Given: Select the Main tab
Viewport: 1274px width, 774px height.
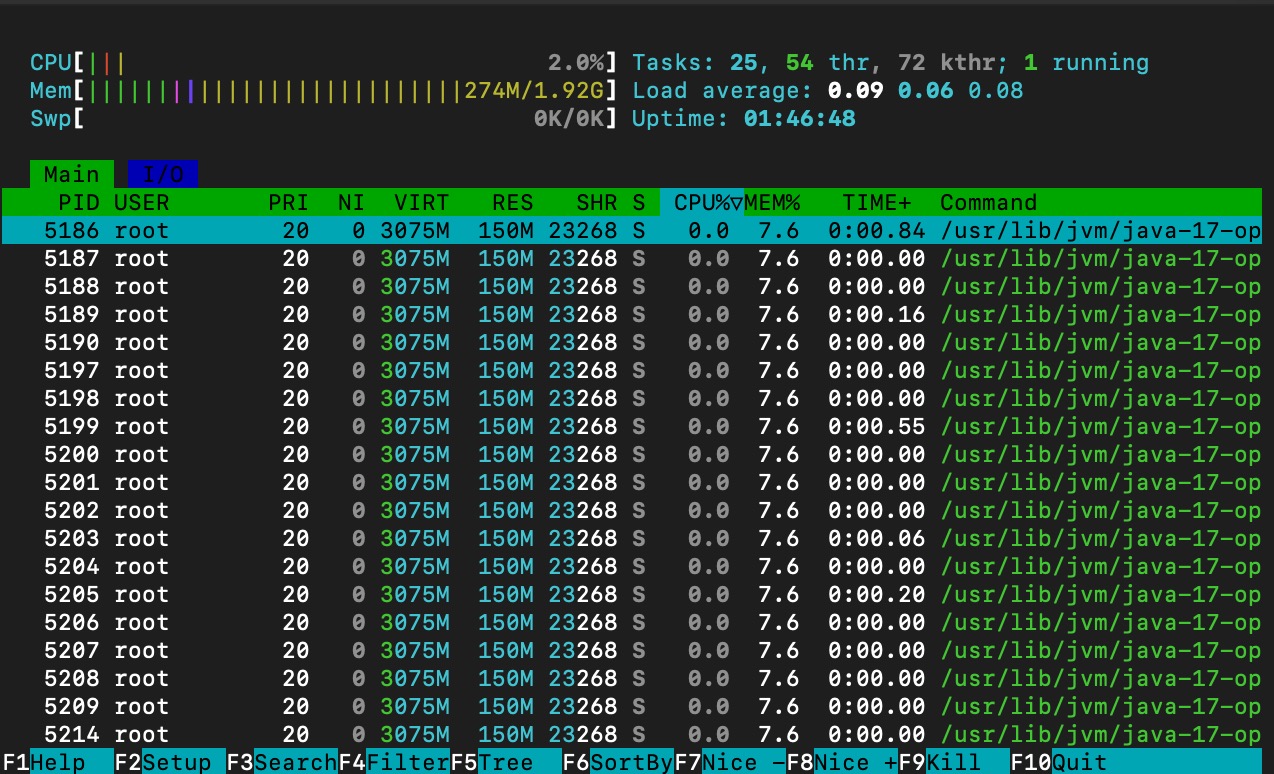Looking at the screenshot, I should pyautogui.click(x=71, y=174).
